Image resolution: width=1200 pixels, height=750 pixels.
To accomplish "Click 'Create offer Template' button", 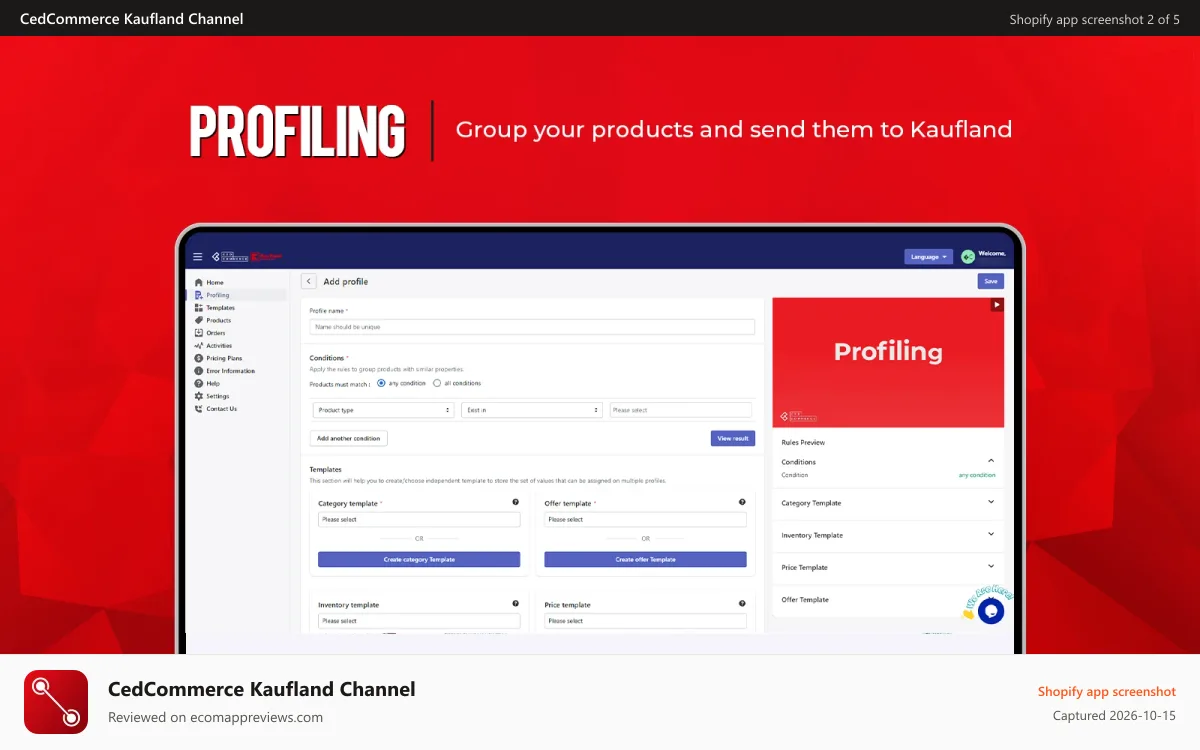I will coord(645,560).
